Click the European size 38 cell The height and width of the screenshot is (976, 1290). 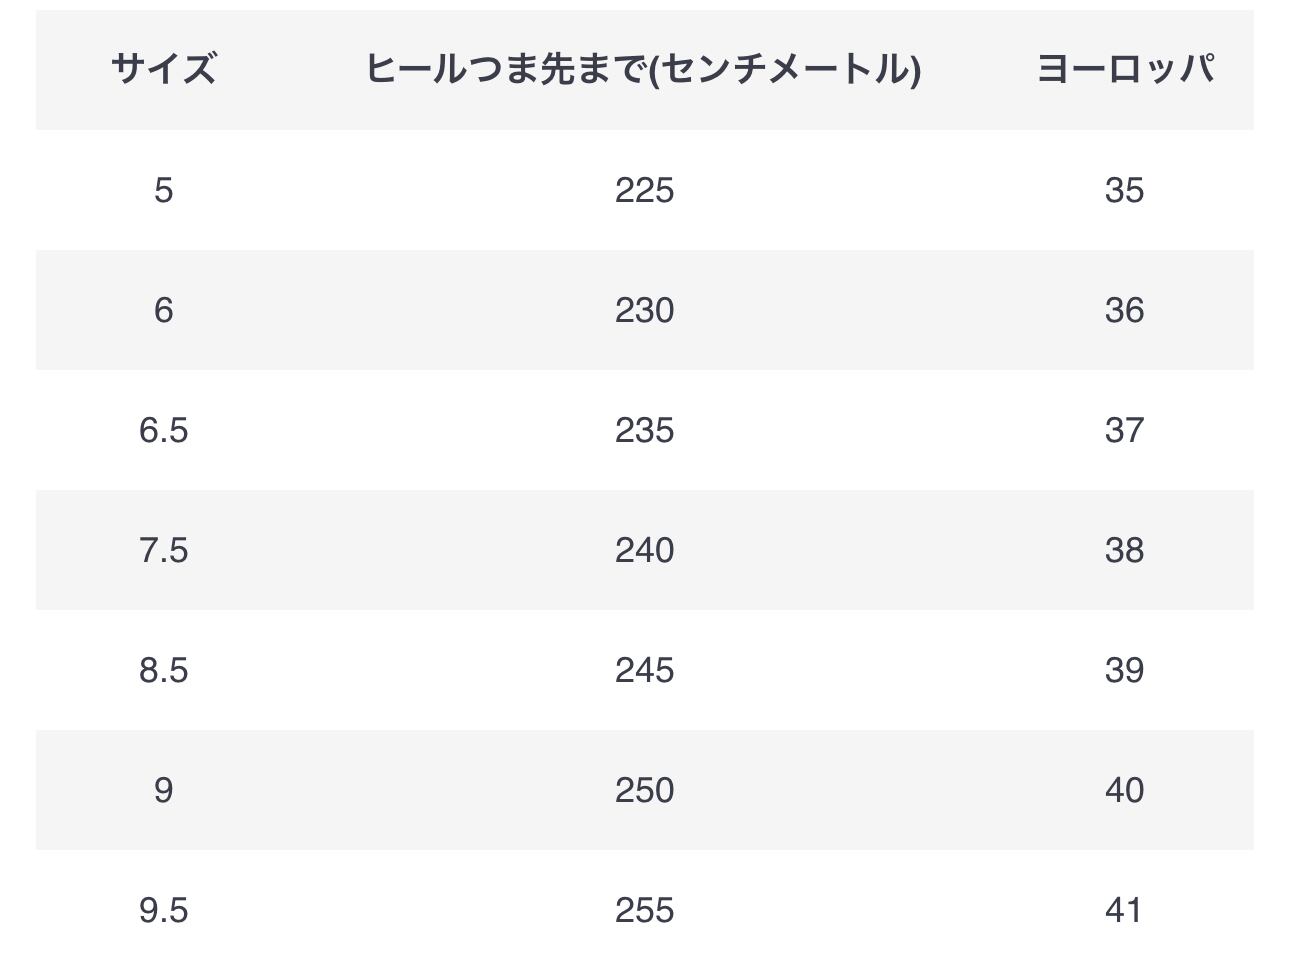point(1124,550)
